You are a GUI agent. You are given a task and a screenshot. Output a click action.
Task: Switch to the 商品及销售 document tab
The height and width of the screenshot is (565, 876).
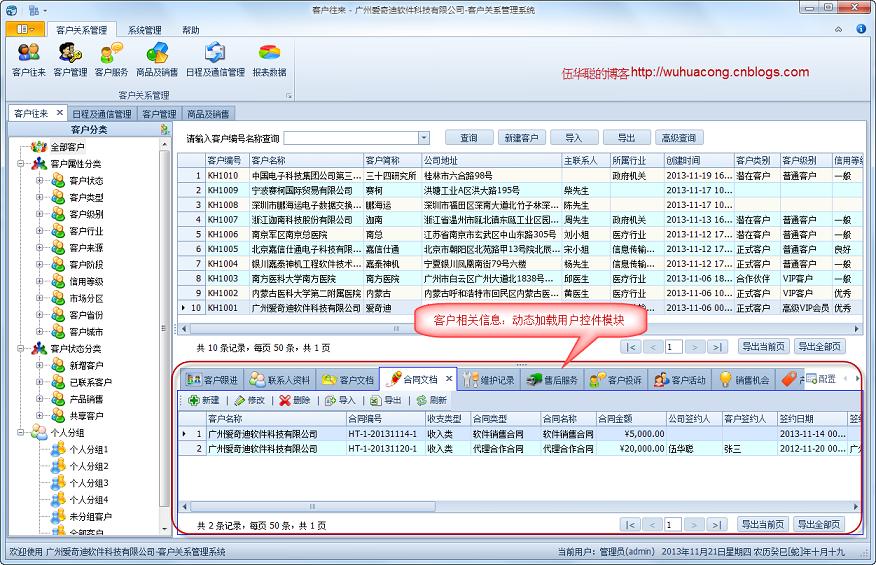point(208,114)
